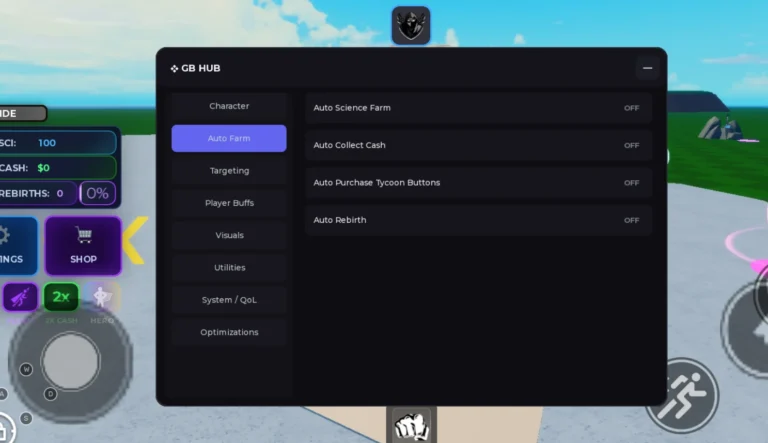Open the Optimizations tab
Screen dimensions: 768x443
point(229,332)
